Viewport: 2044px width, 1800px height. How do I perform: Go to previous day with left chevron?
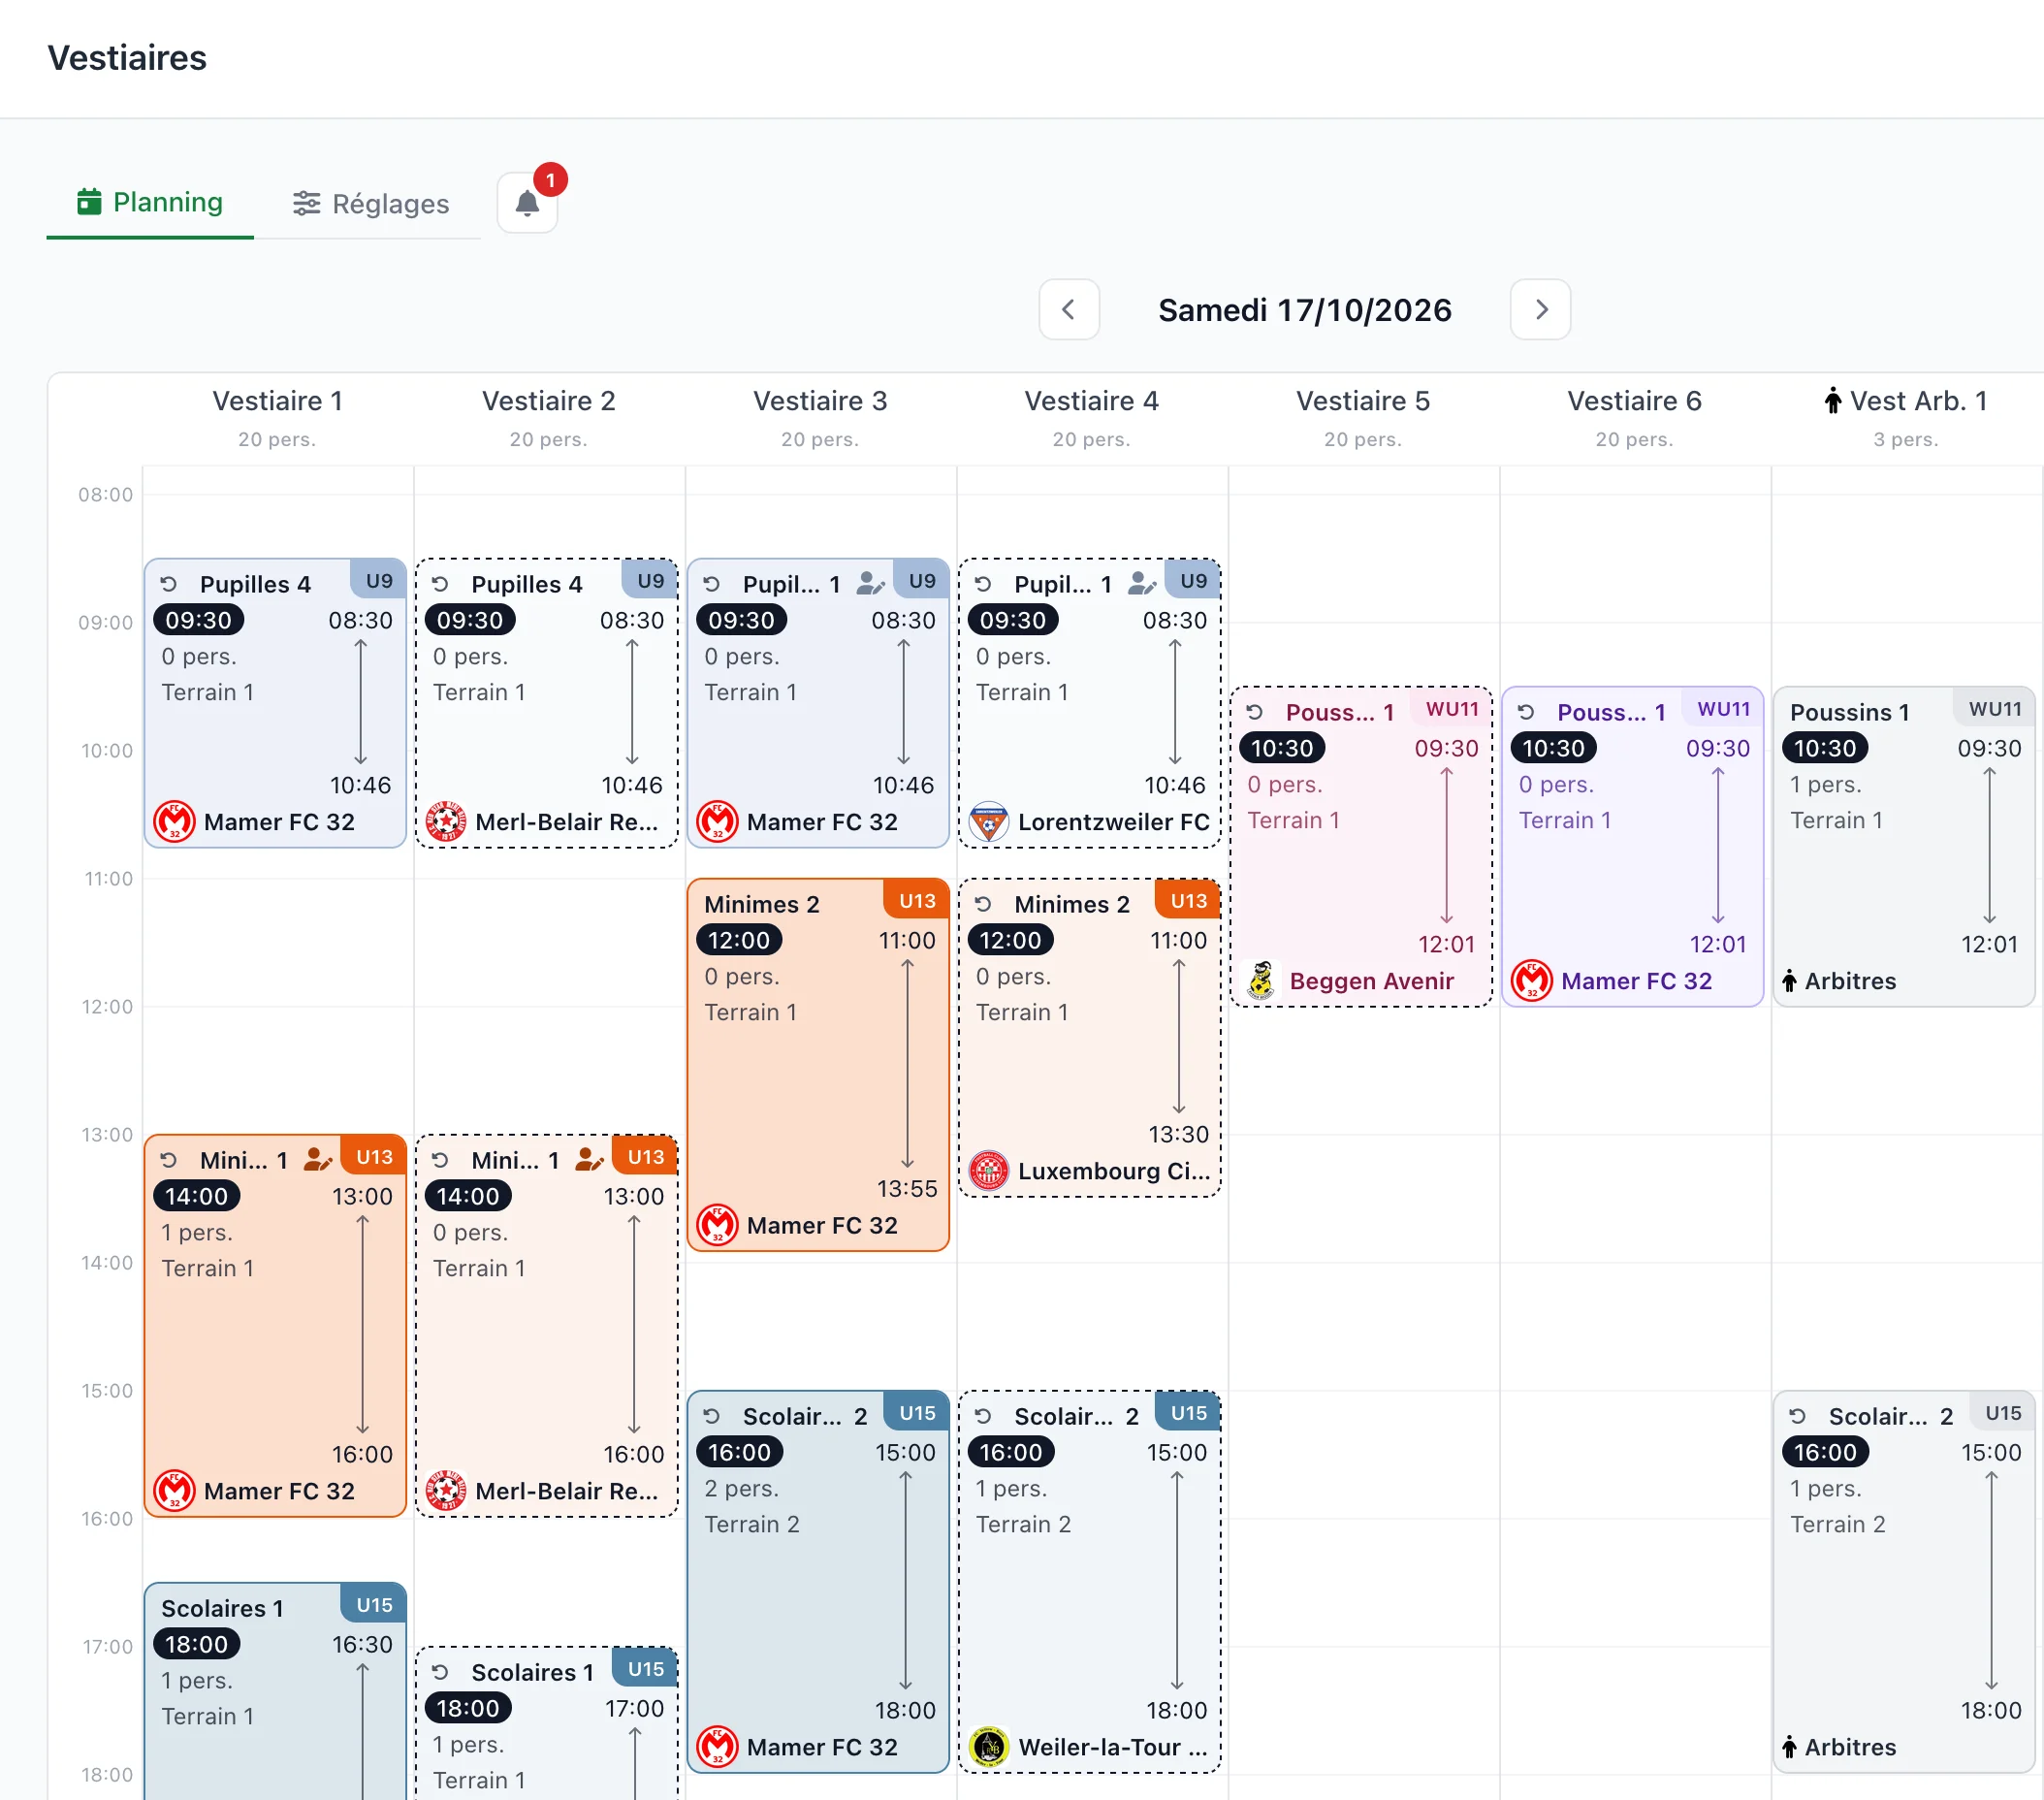coord(1069,309)
